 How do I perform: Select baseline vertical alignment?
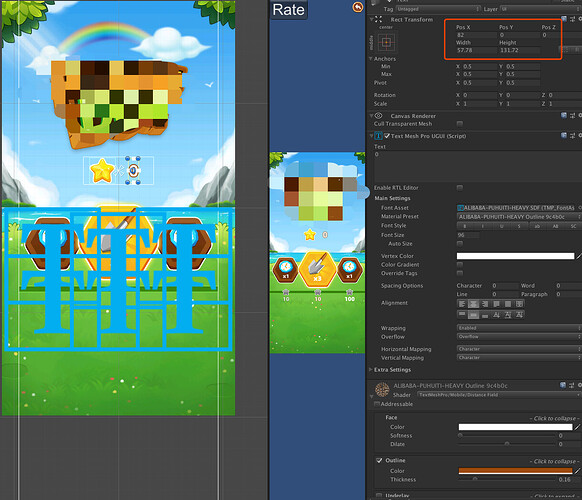[x=496, y=315]
